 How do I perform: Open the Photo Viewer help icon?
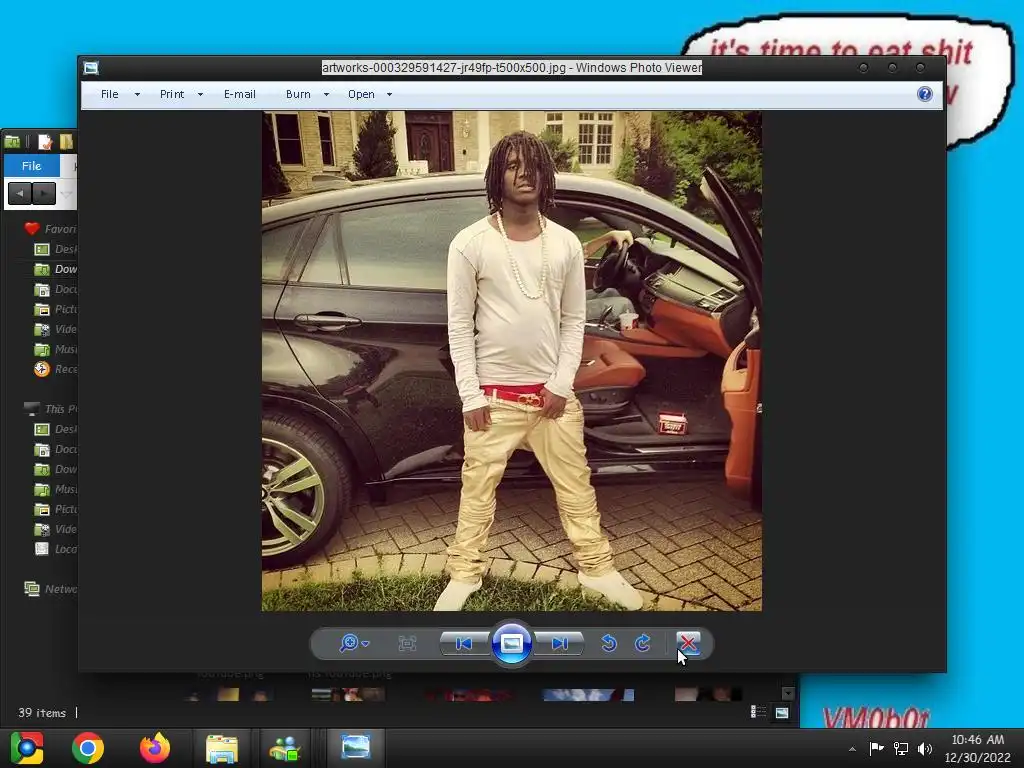(x=925, y=94)
